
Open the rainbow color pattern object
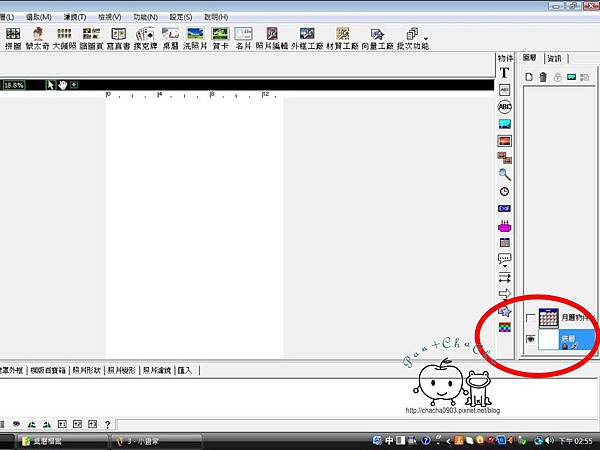tap(504, 328)
